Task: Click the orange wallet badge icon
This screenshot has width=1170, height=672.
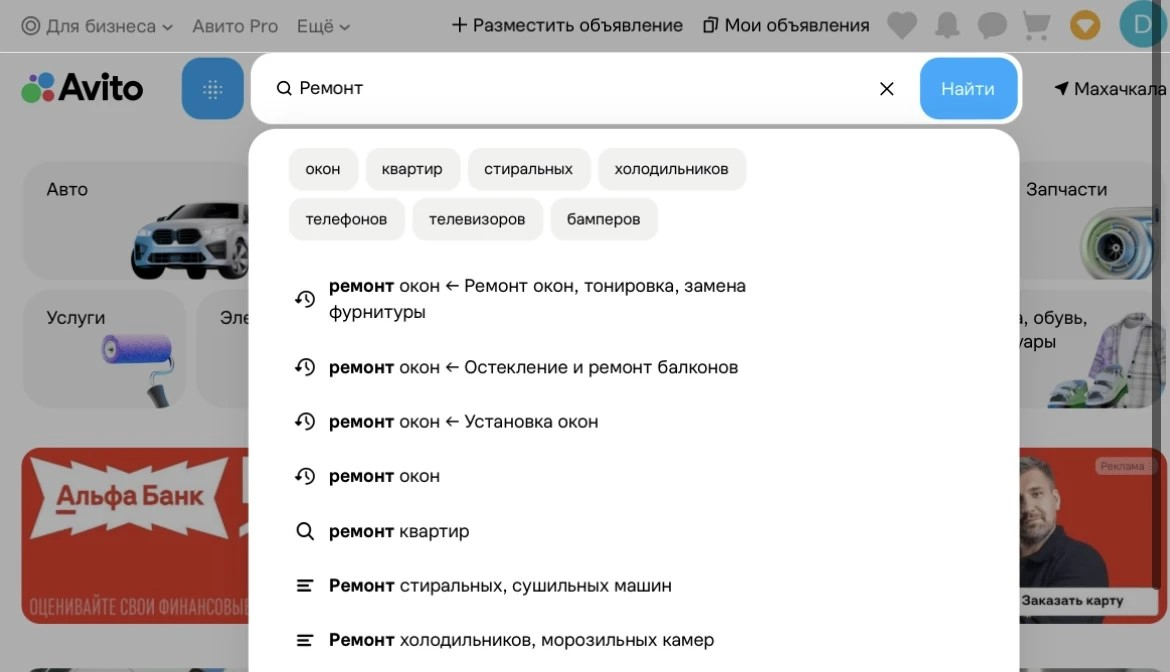Action: (x=1085, y=25)
